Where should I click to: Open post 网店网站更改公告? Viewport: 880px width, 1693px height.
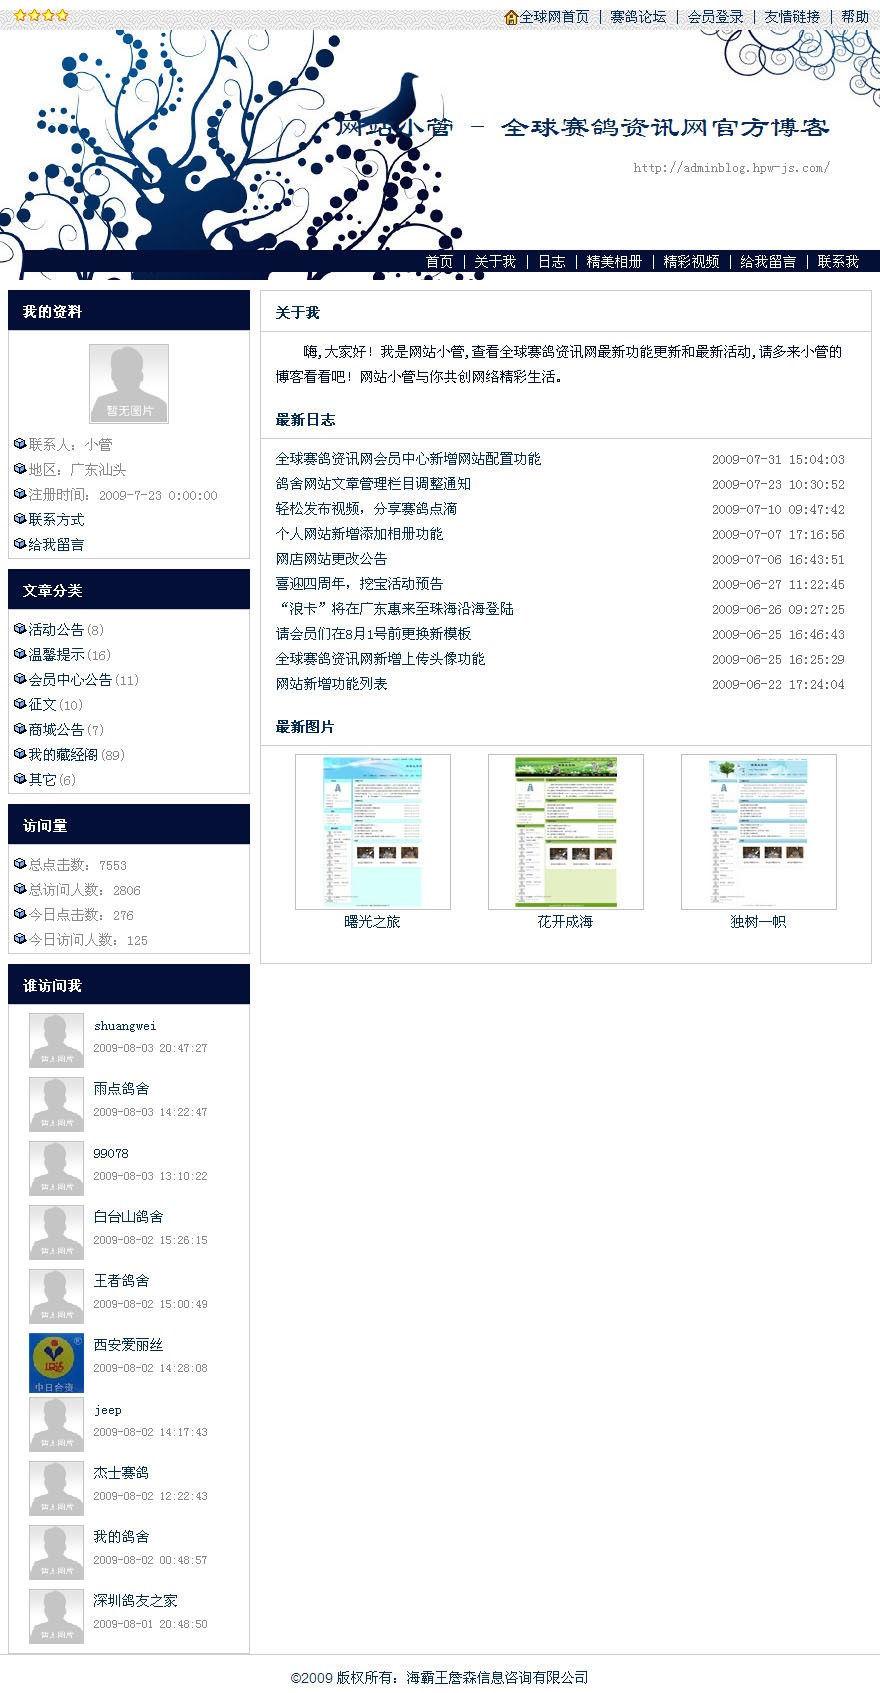tap(331, 559)
